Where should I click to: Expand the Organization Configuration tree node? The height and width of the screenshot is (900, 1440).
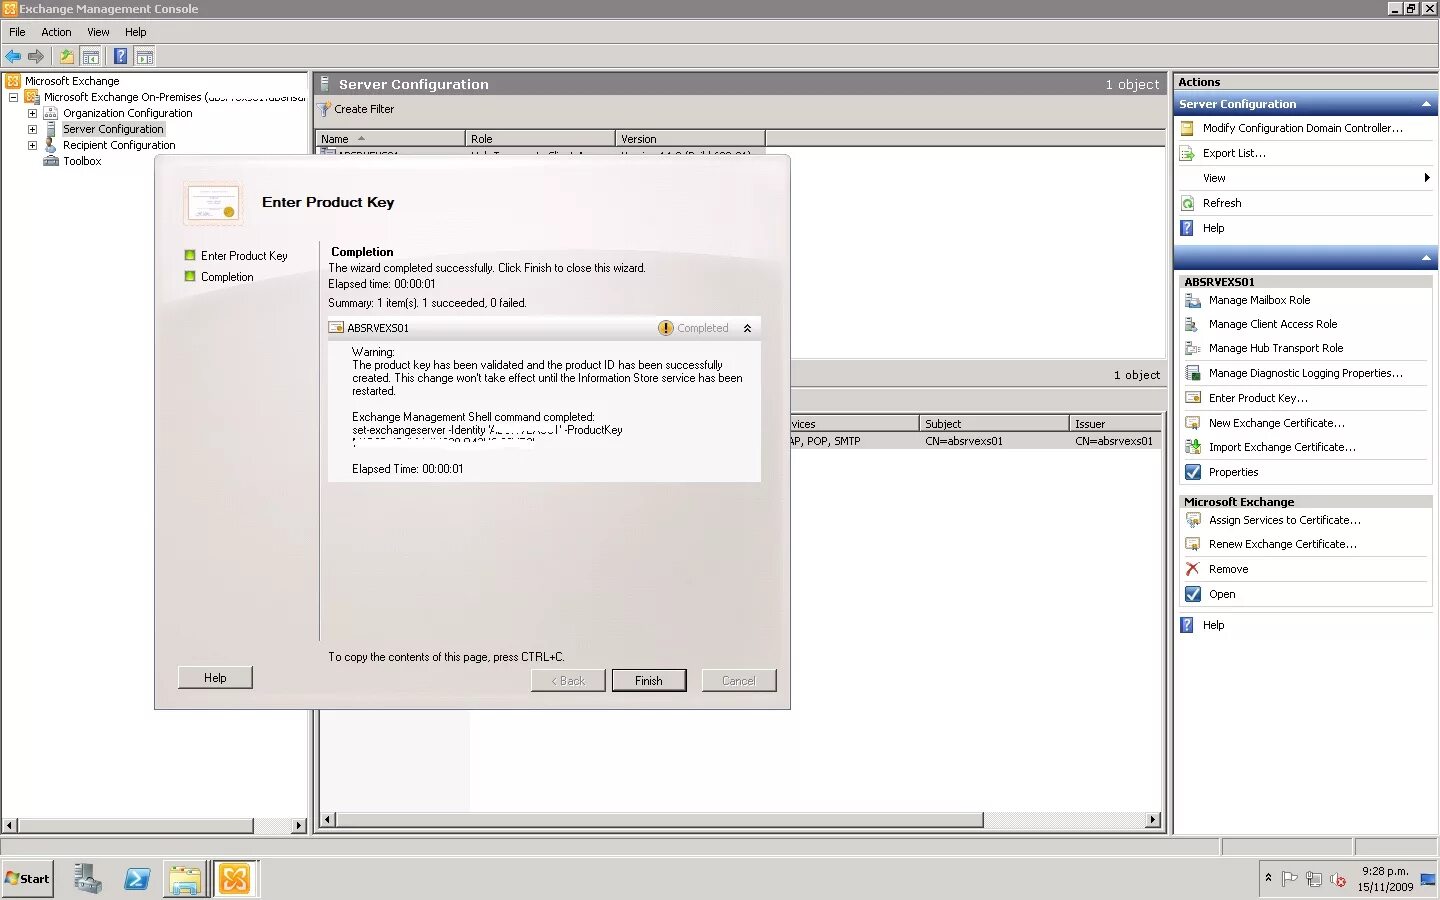click(32, 113)
